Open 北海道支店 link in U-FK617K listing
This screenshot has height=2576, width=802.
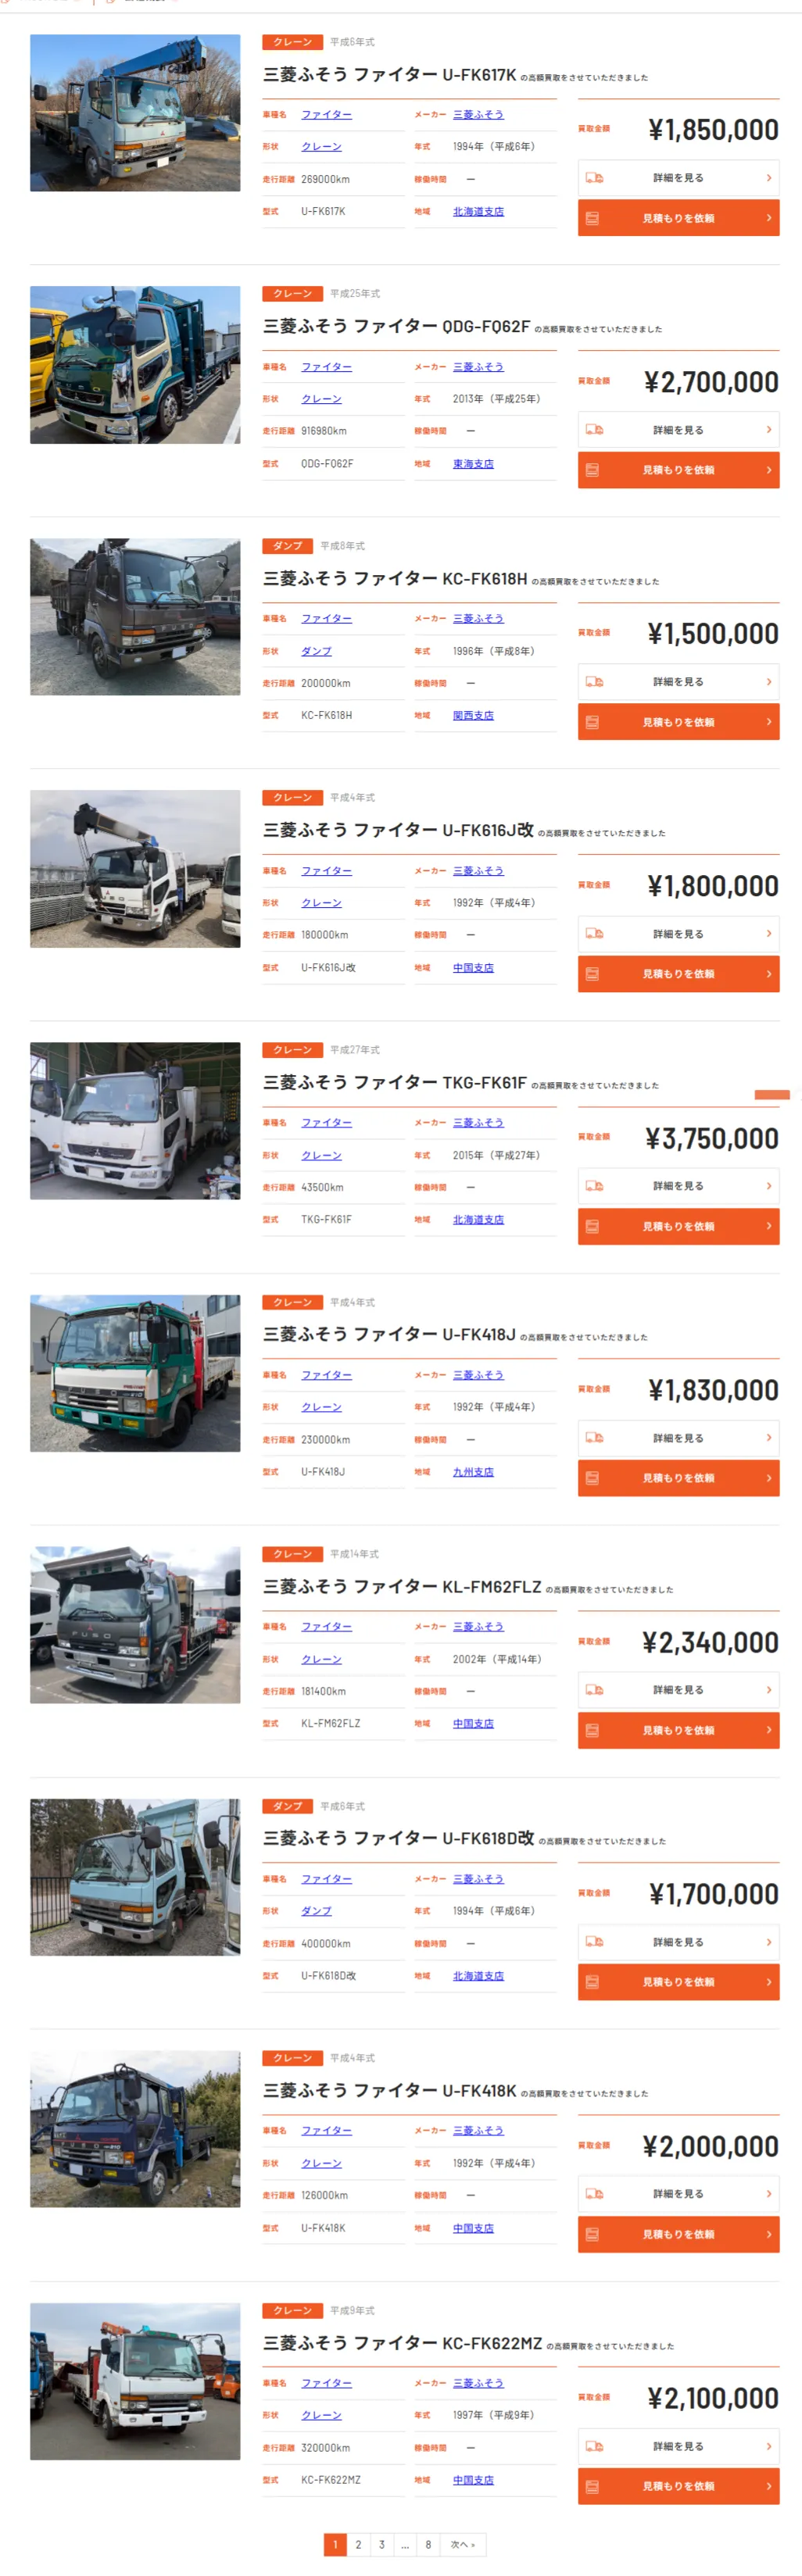(x=478, y=212)
